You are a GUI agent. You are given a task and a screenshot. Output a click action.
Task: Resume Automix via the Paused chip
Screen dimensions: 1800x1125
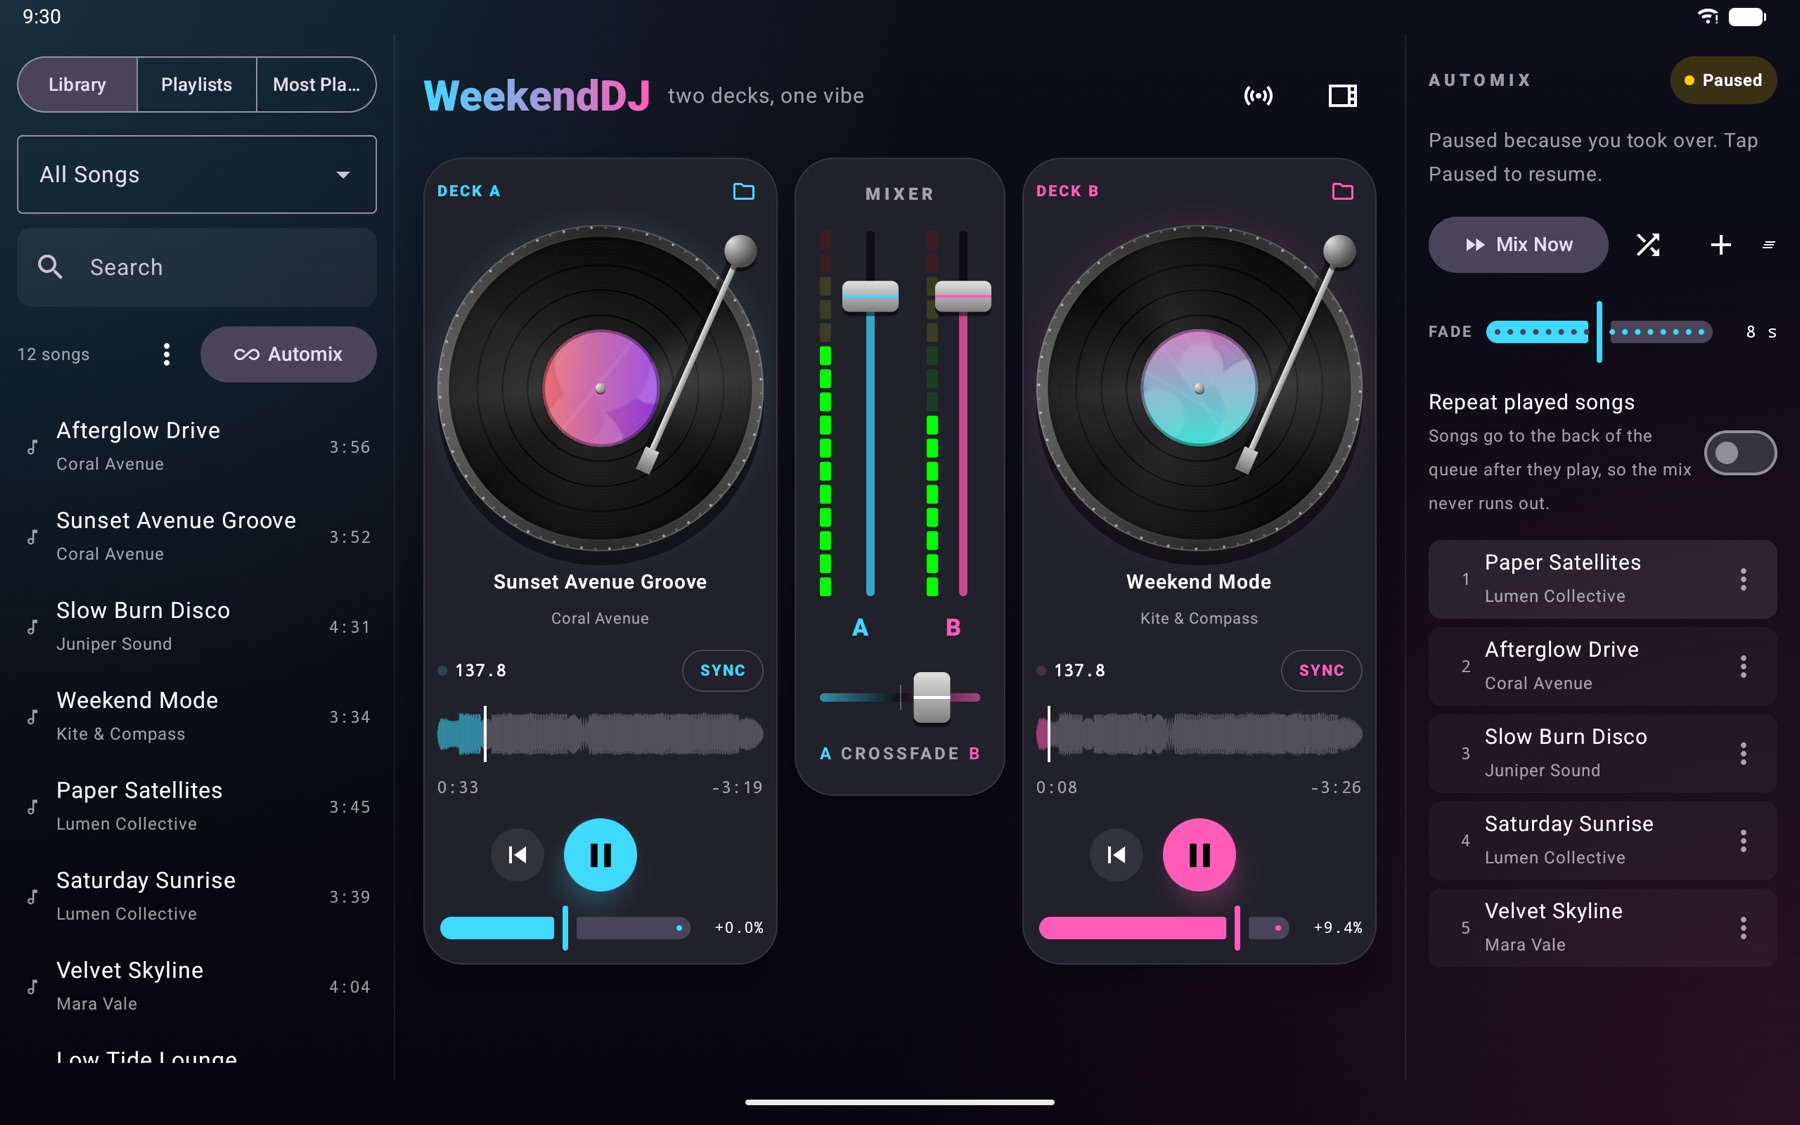click(x=1723, y=80)
